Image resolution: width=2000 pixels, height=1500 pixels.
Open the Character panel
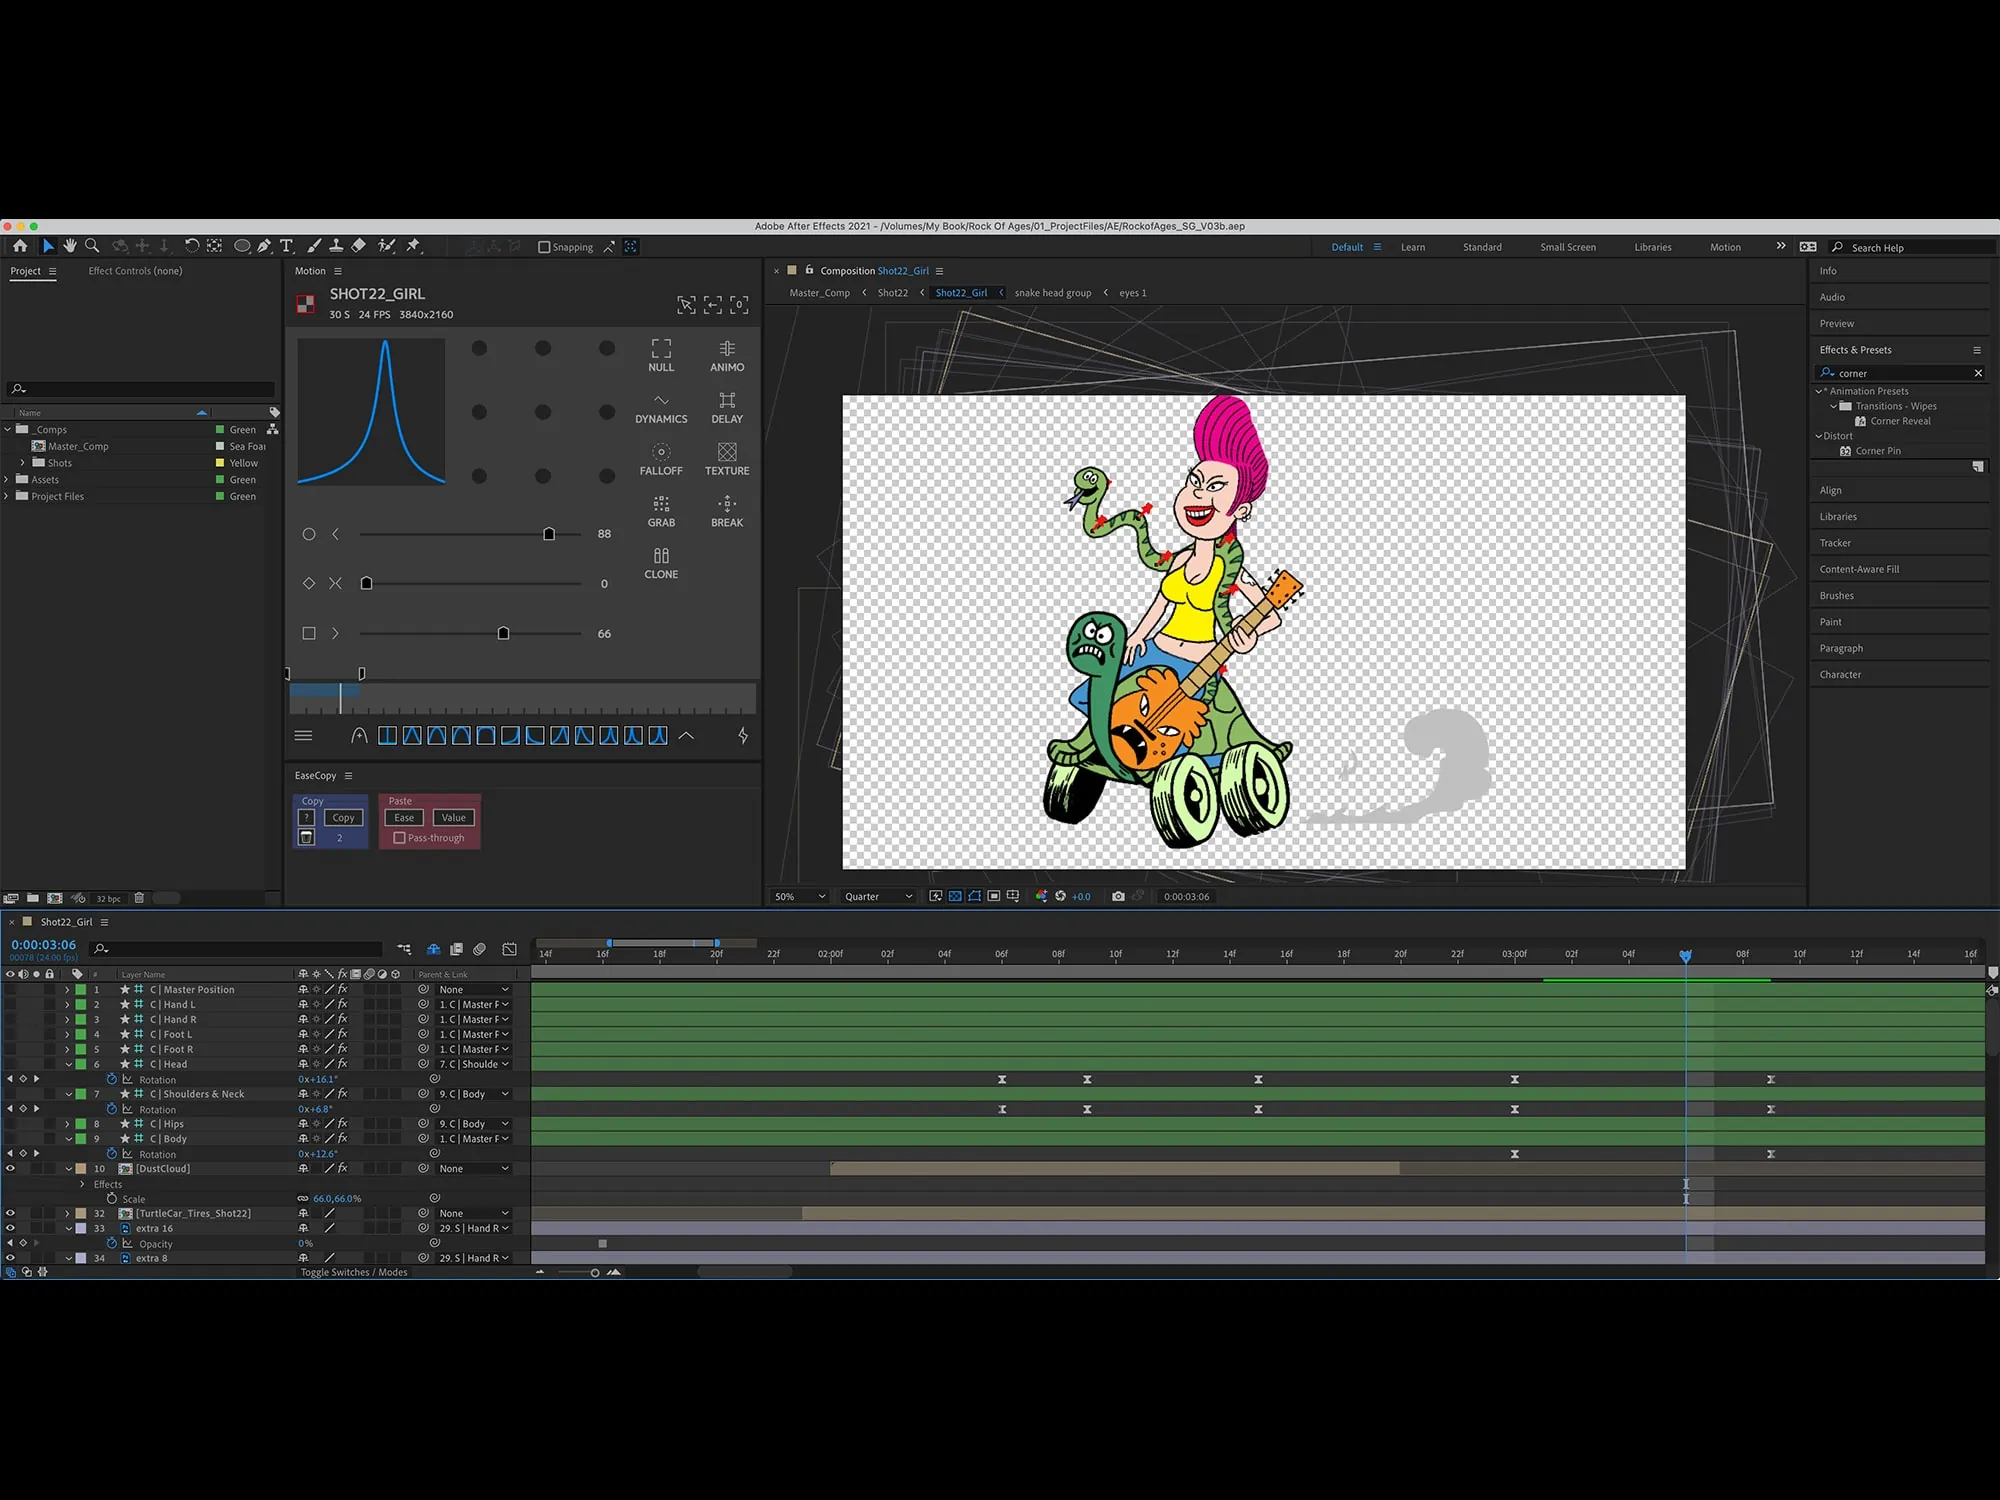click(x=1840, y=675)
